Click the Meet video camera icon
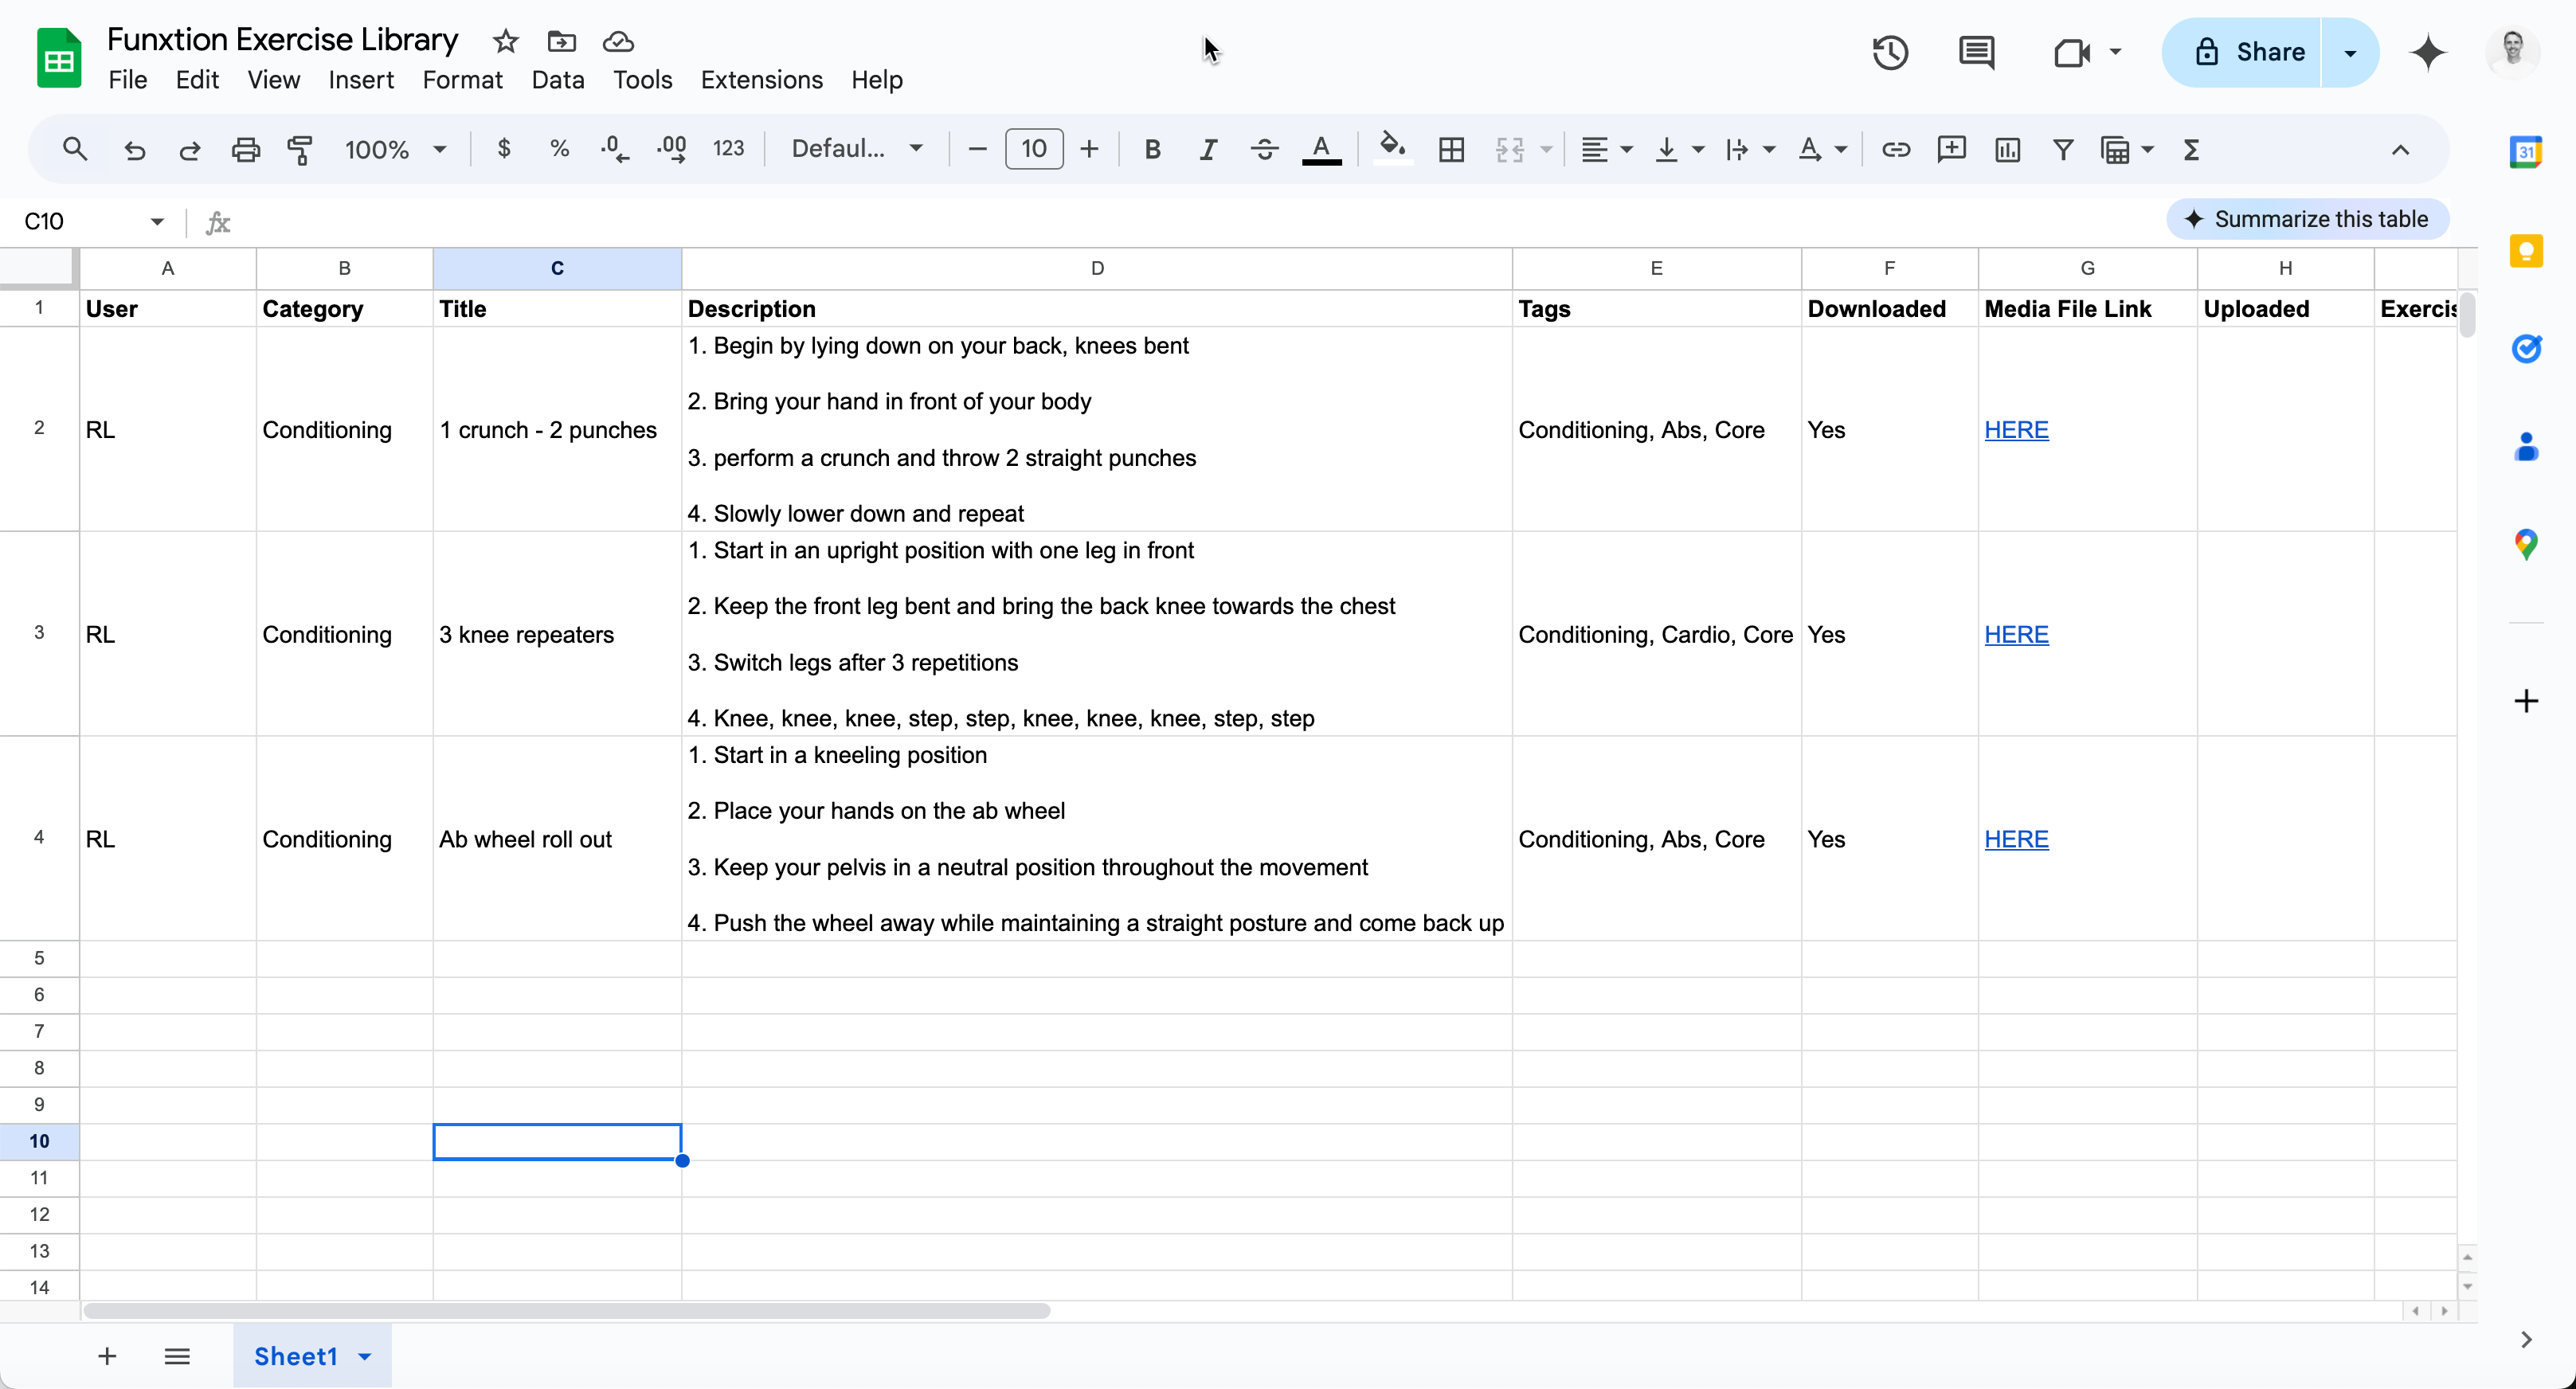 2071,52
